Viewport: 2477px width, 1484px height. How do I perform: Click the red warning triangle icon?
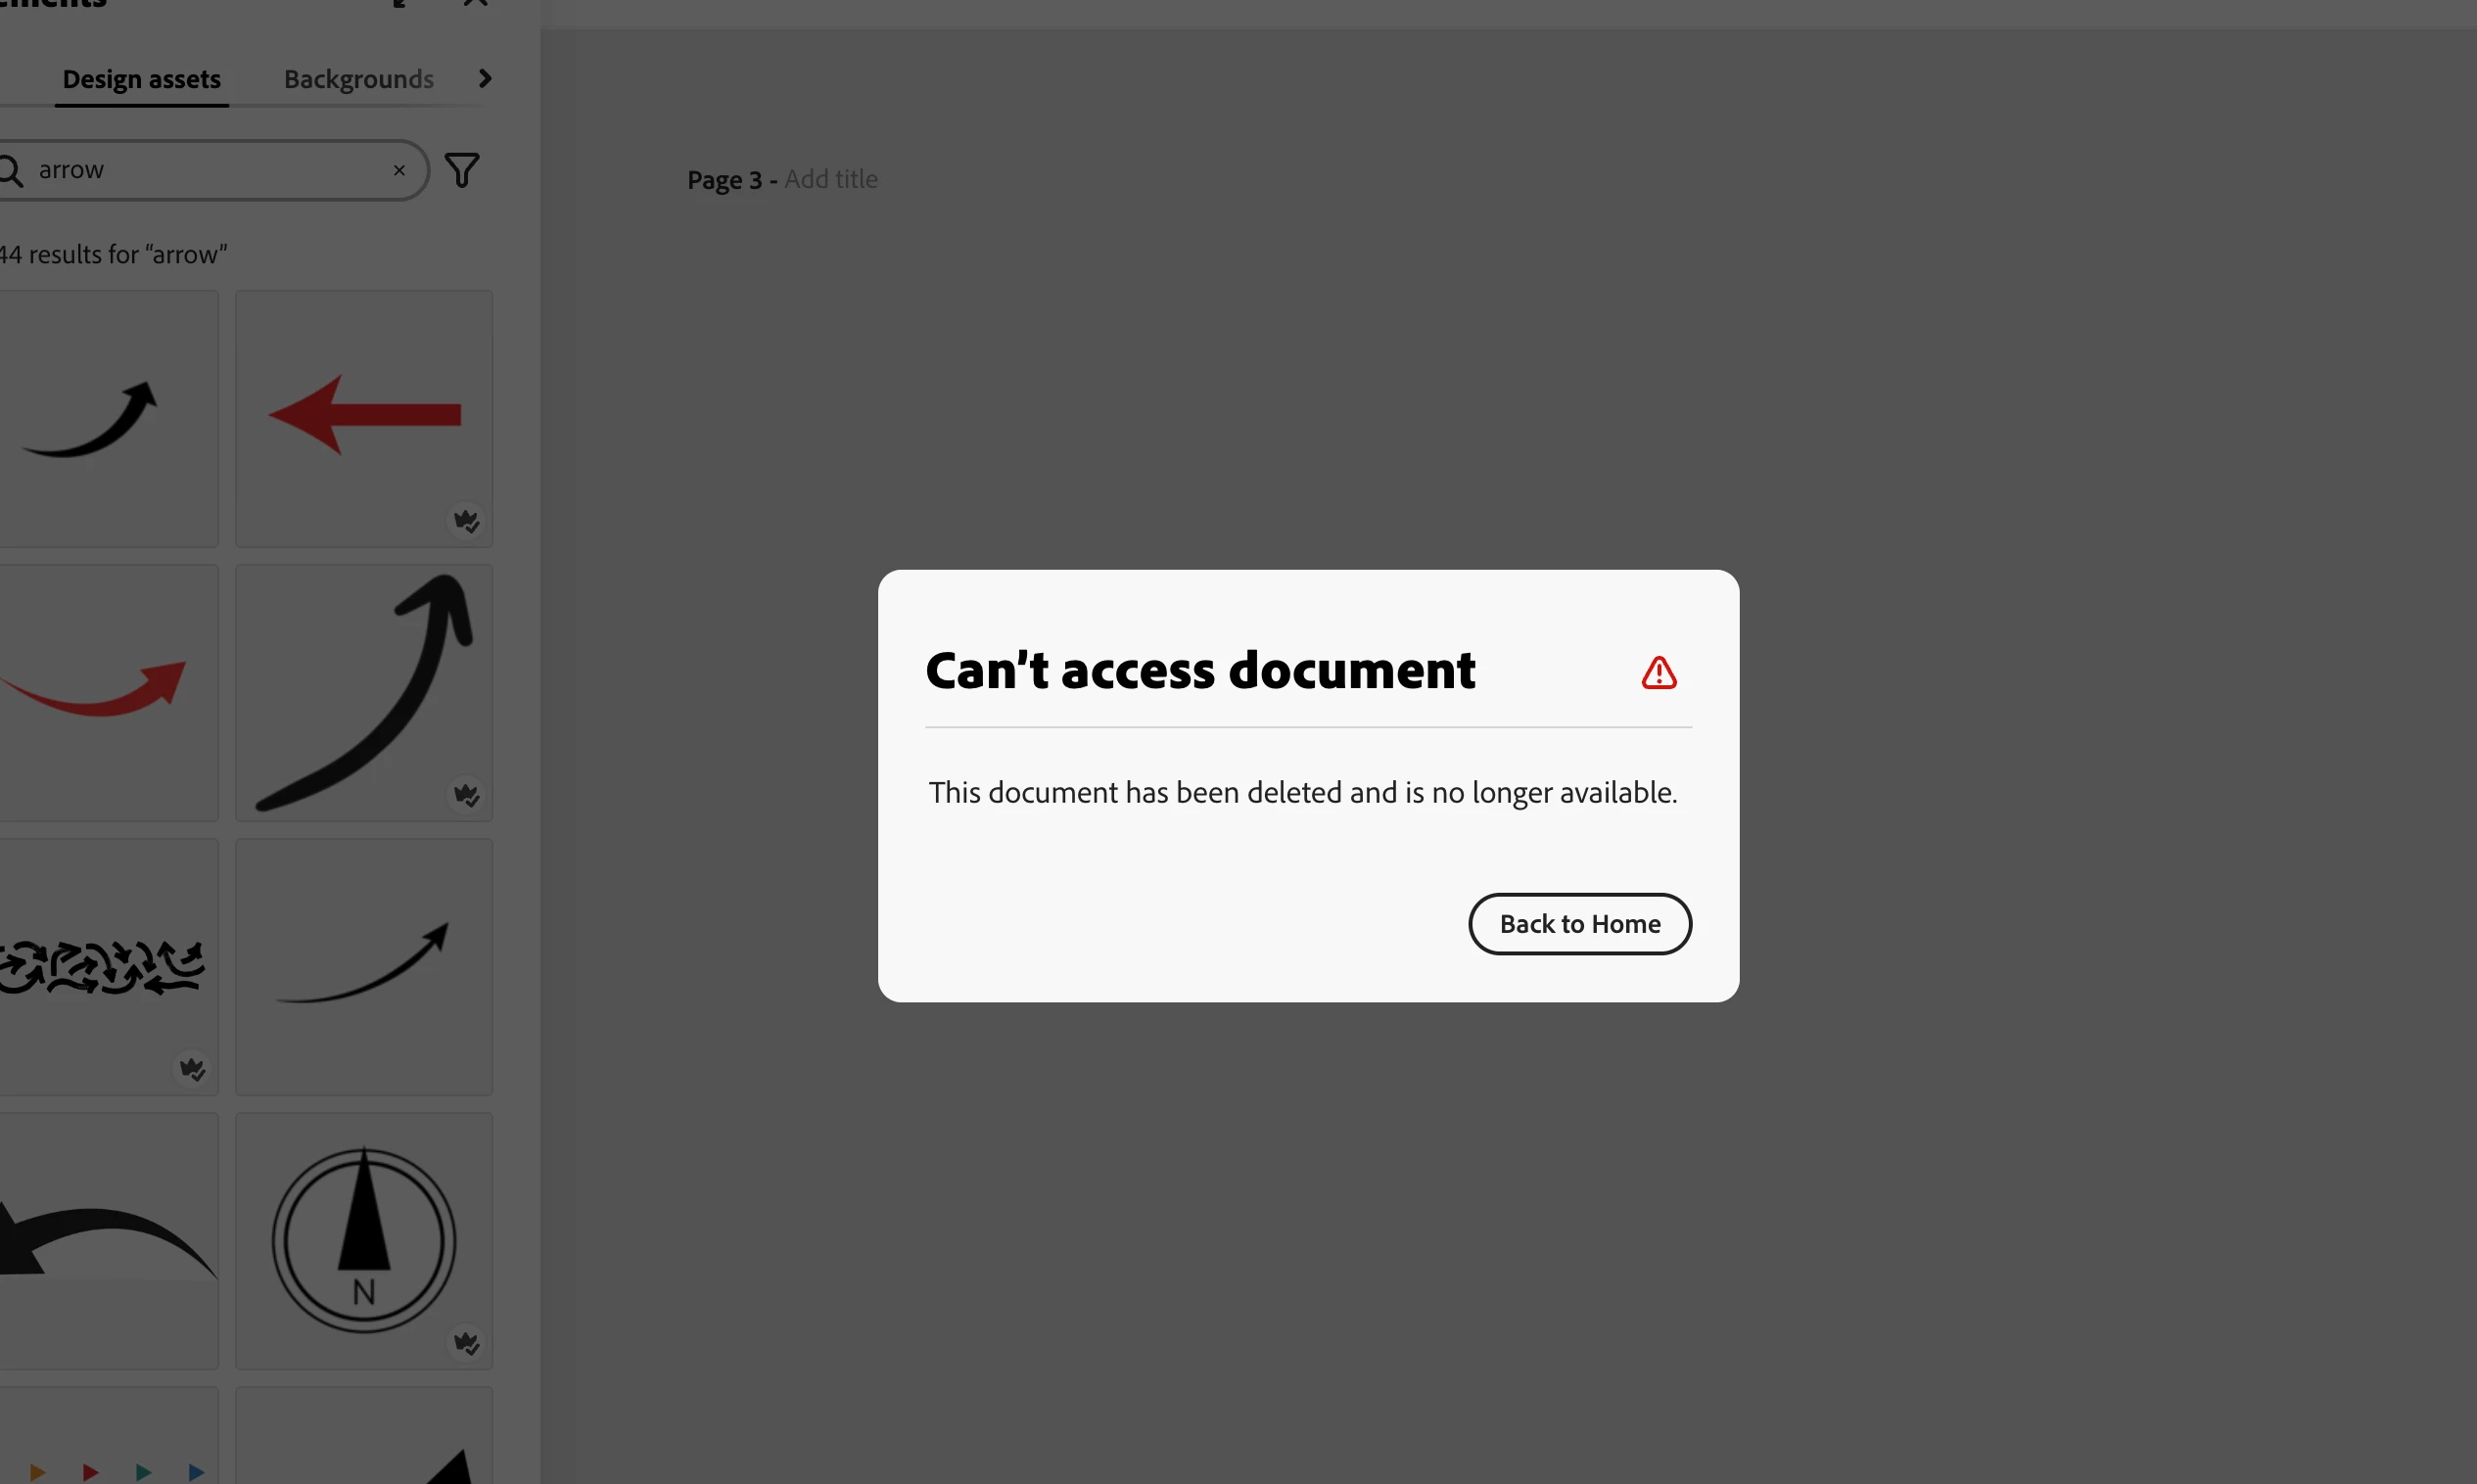pyautogui.click(x=1658, y=672)
